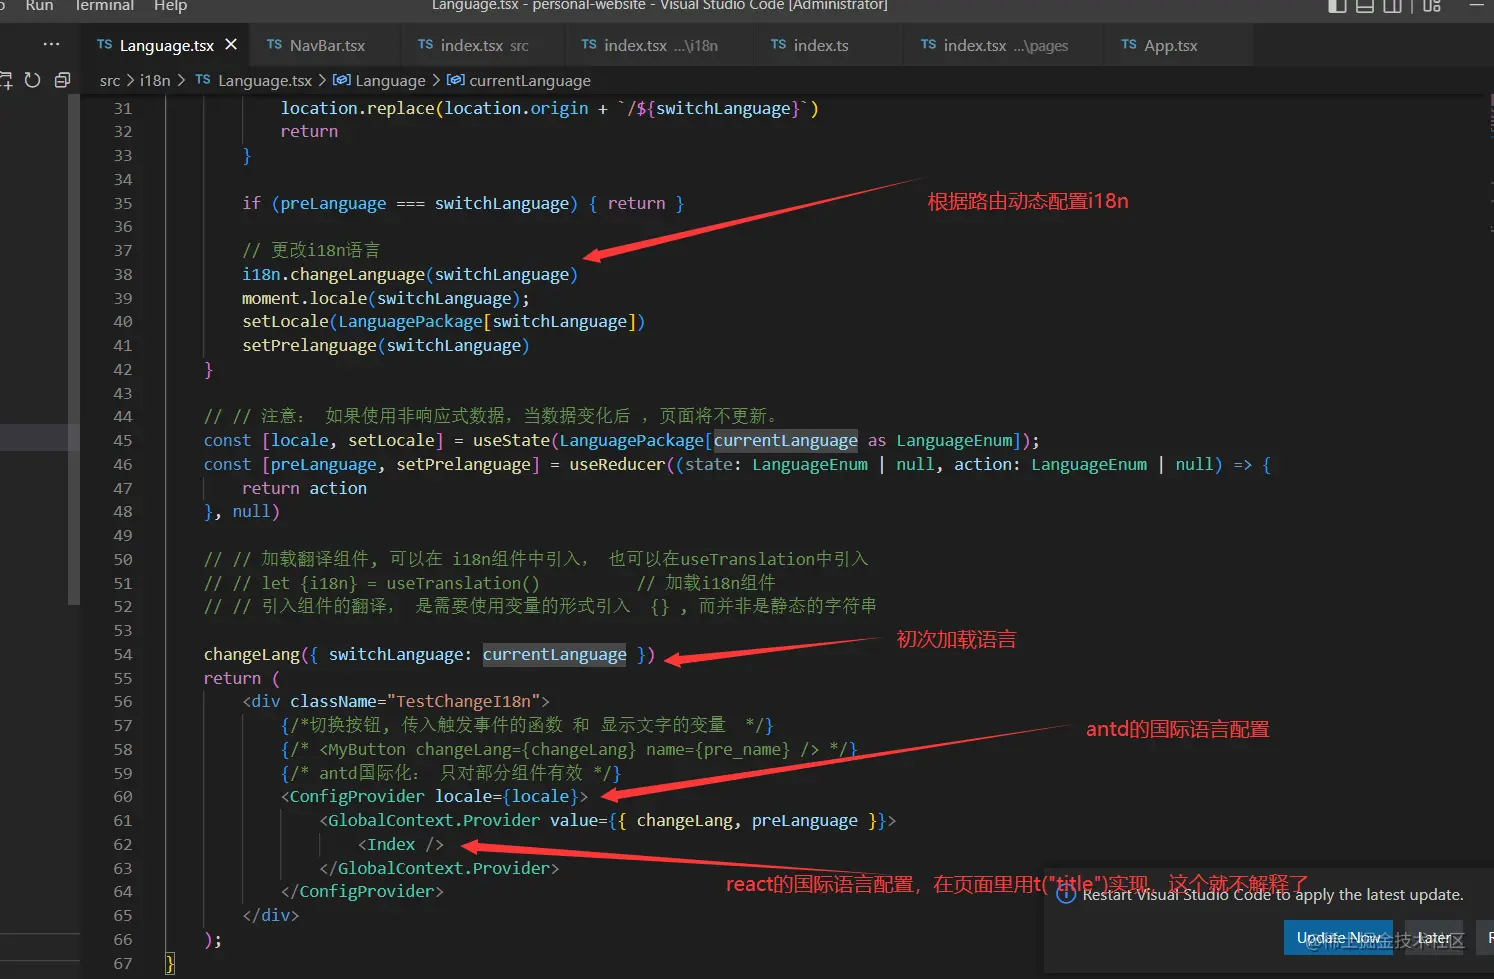Click 'useReducer' on line 46
Screen dimensions: 1494x979
coord(617,464)
